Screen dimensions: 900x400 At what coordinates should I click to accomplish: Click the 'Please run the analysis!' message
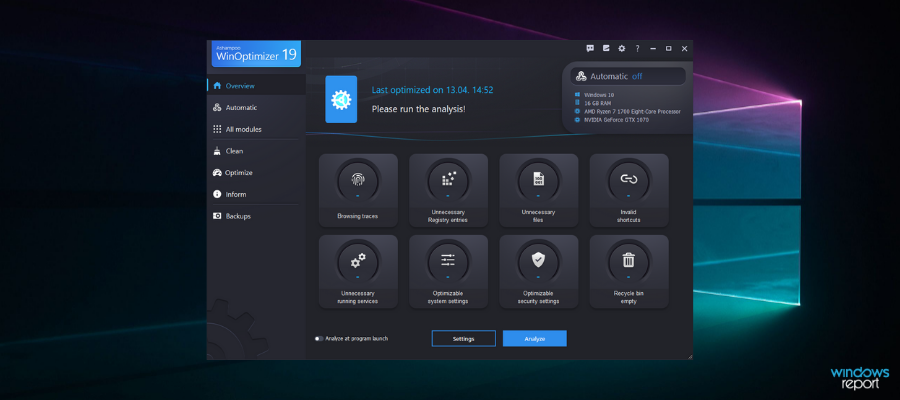tap(418, 108)
